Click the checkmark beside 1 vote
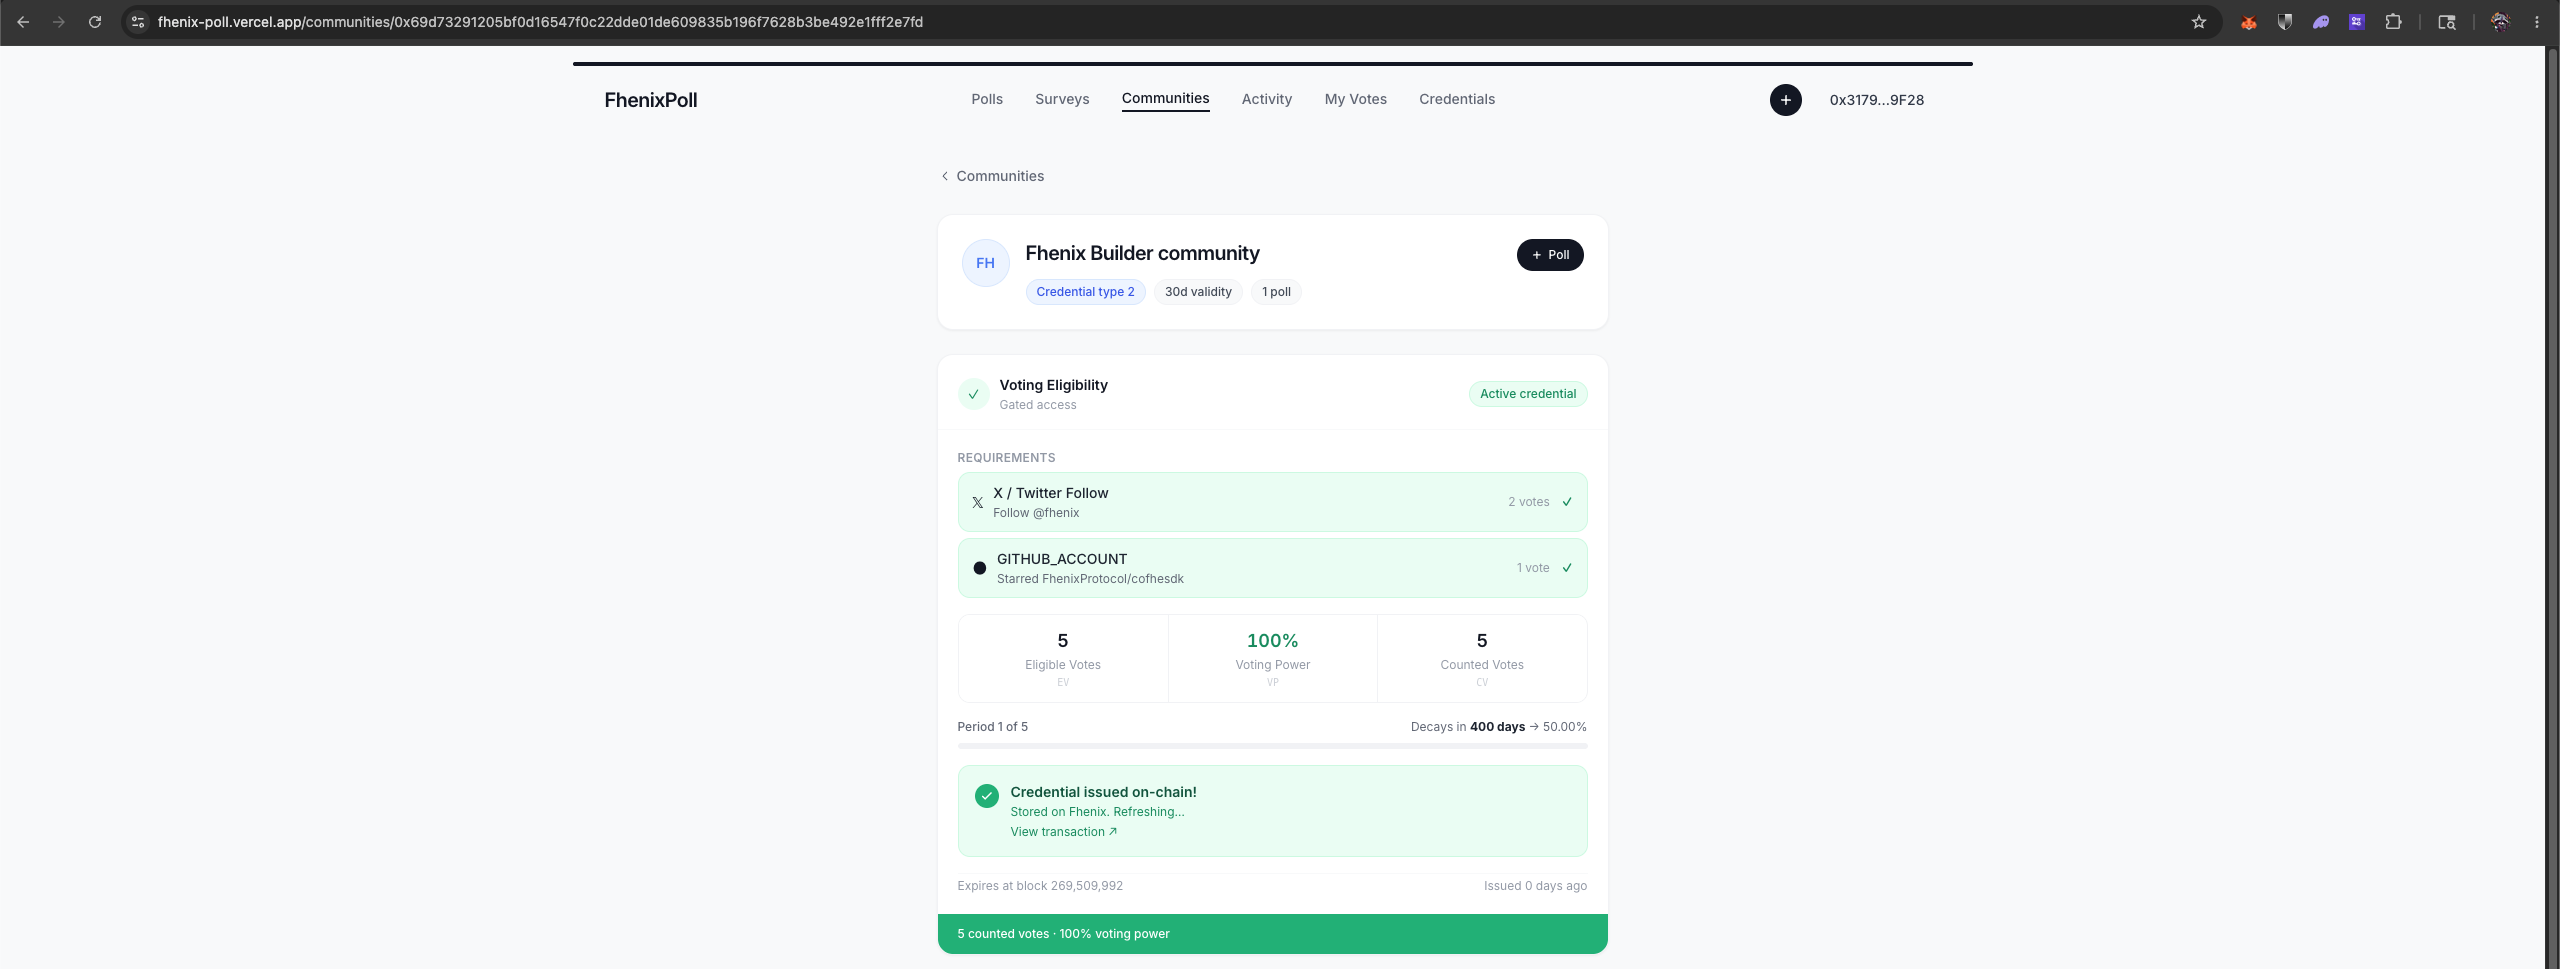This screenshot has width=2560, height=969. click(1567, 568)
